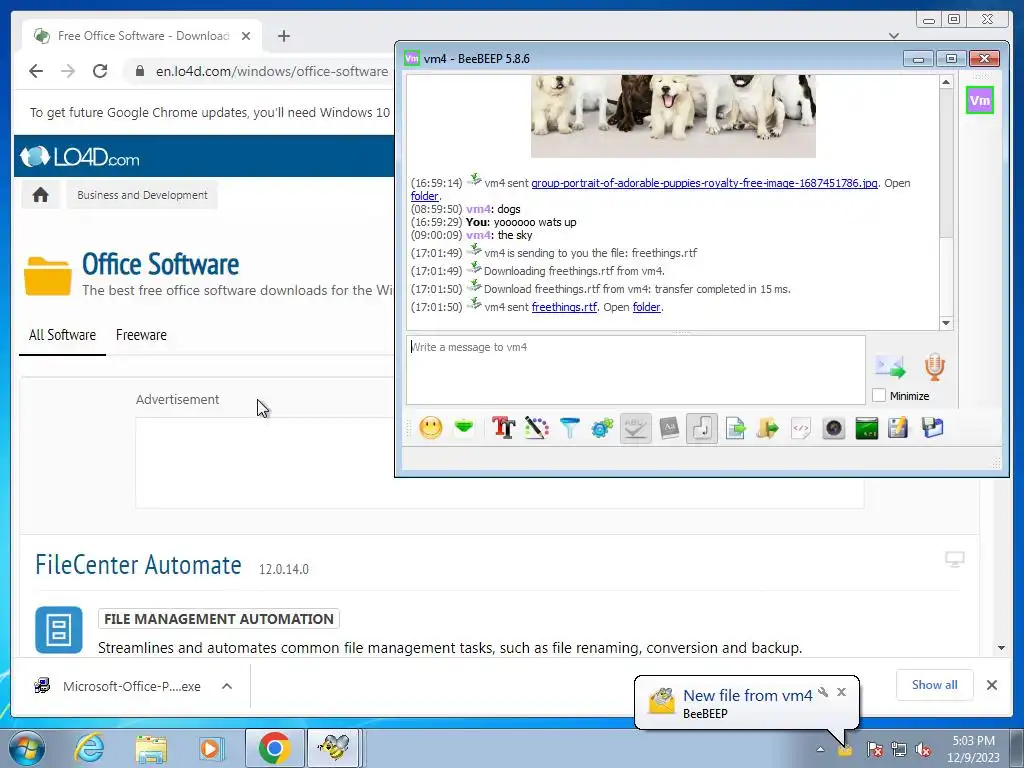The width and height of the screenshot is (1024, 768).
Task: Close the Free Office Software tab
Action: (x=246, y=36)
